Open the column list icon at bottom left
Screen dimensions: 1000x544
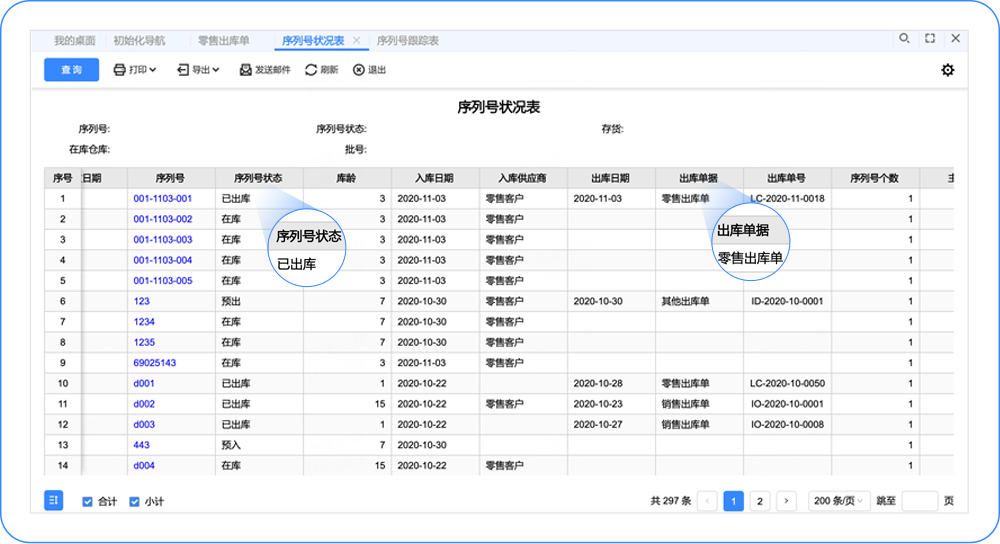click(54, 500)
